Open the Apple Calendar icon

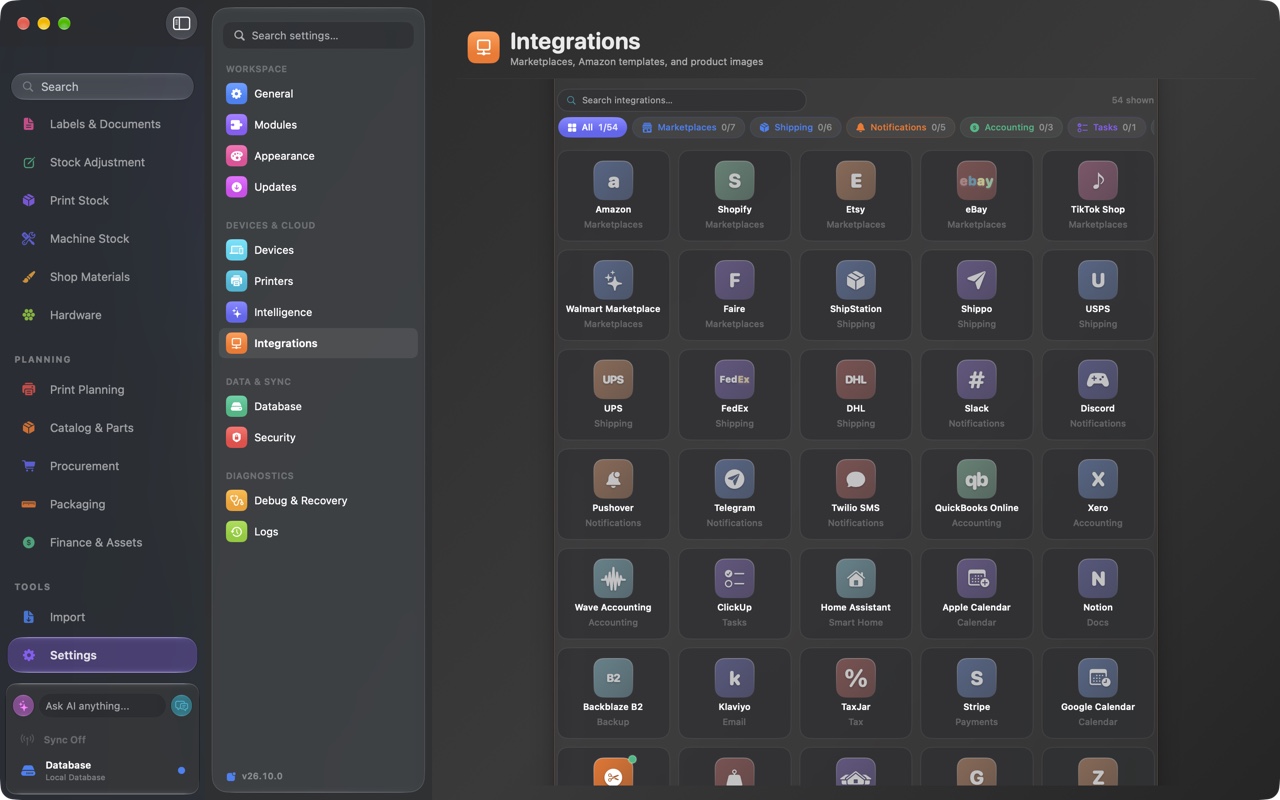(x=976, y=578)
